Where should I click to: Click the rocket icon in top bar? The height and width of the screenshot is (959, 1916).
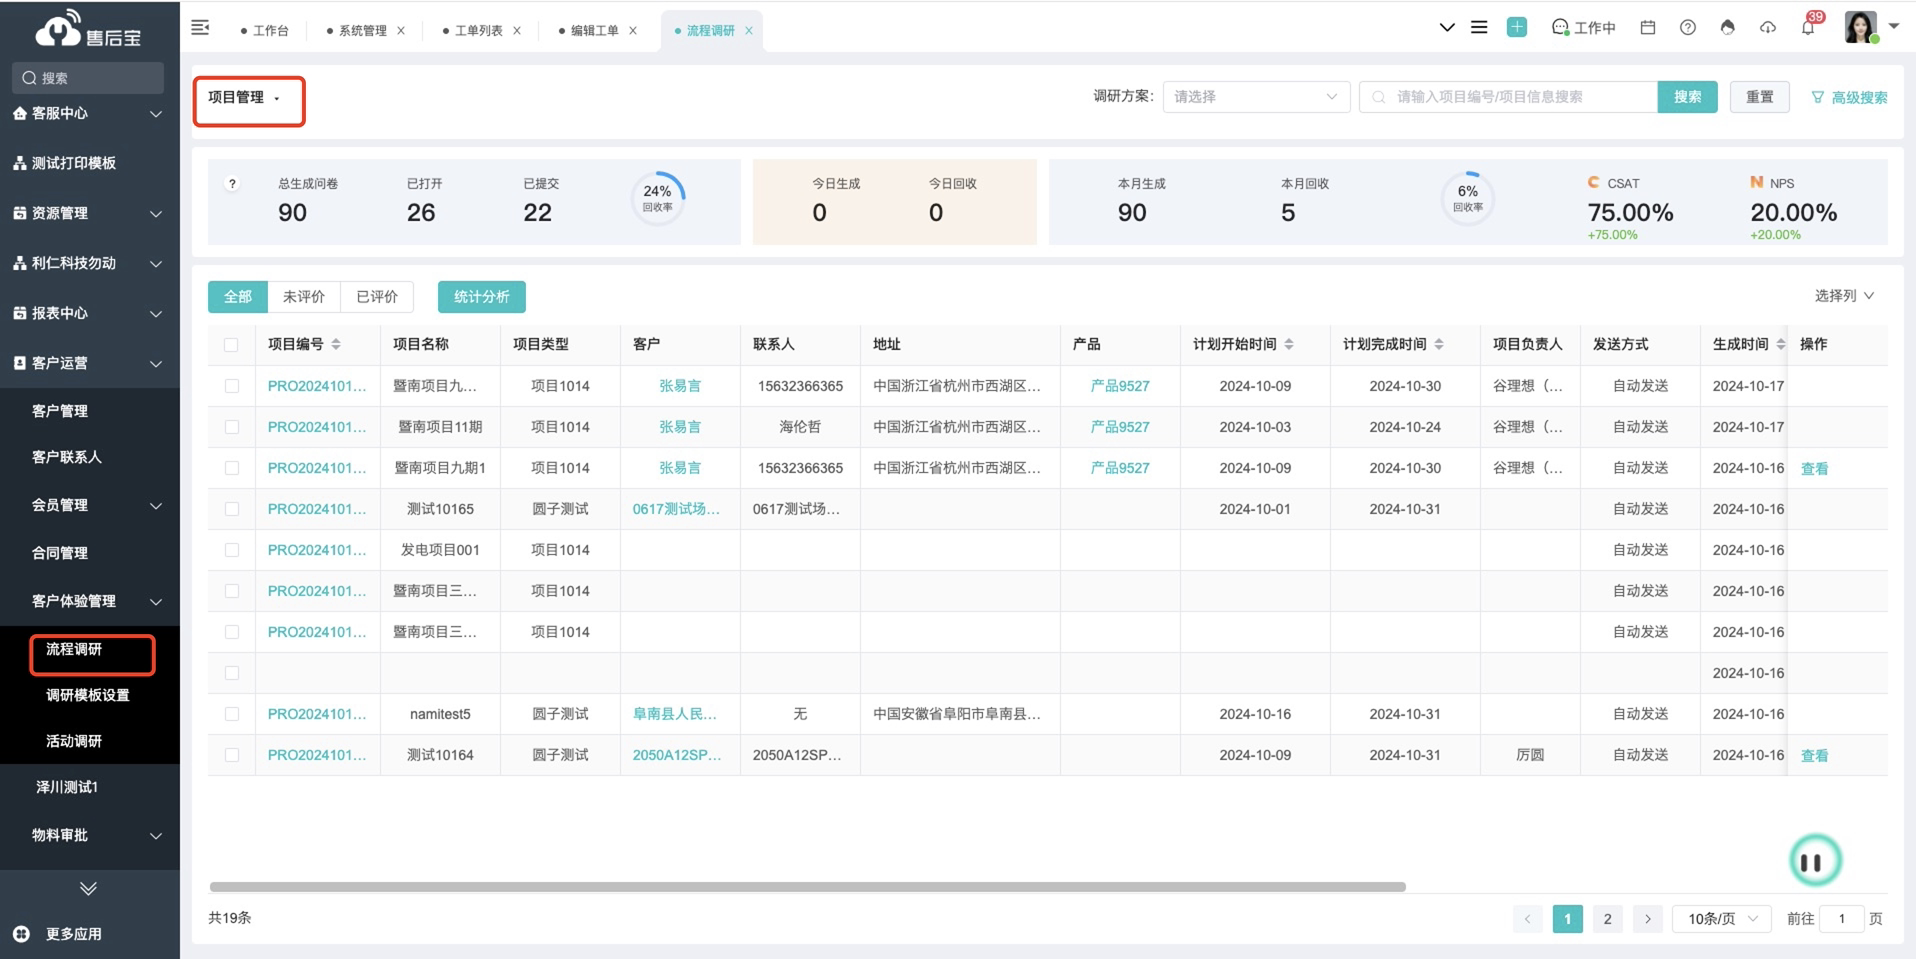[x=1728, y=28]
